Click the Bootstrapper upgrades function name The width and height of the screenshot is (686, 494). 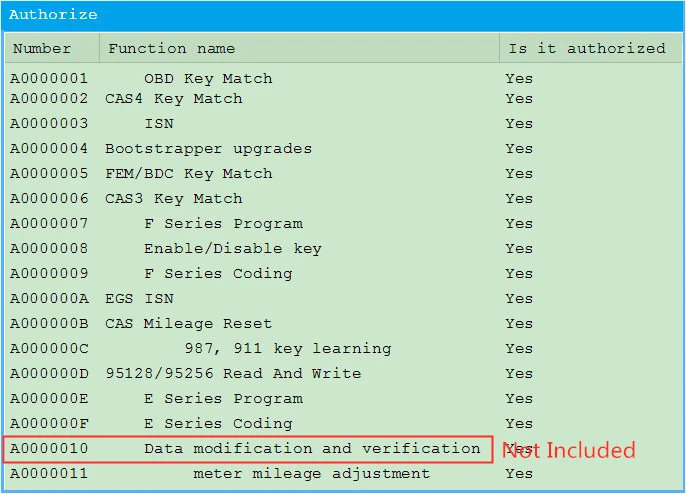(x=208, y=149)
